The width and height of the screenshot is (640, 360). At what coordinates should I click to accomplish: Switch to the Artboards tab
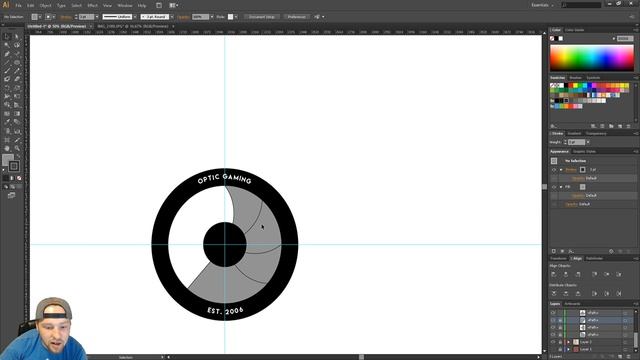[x=572, y=304]
